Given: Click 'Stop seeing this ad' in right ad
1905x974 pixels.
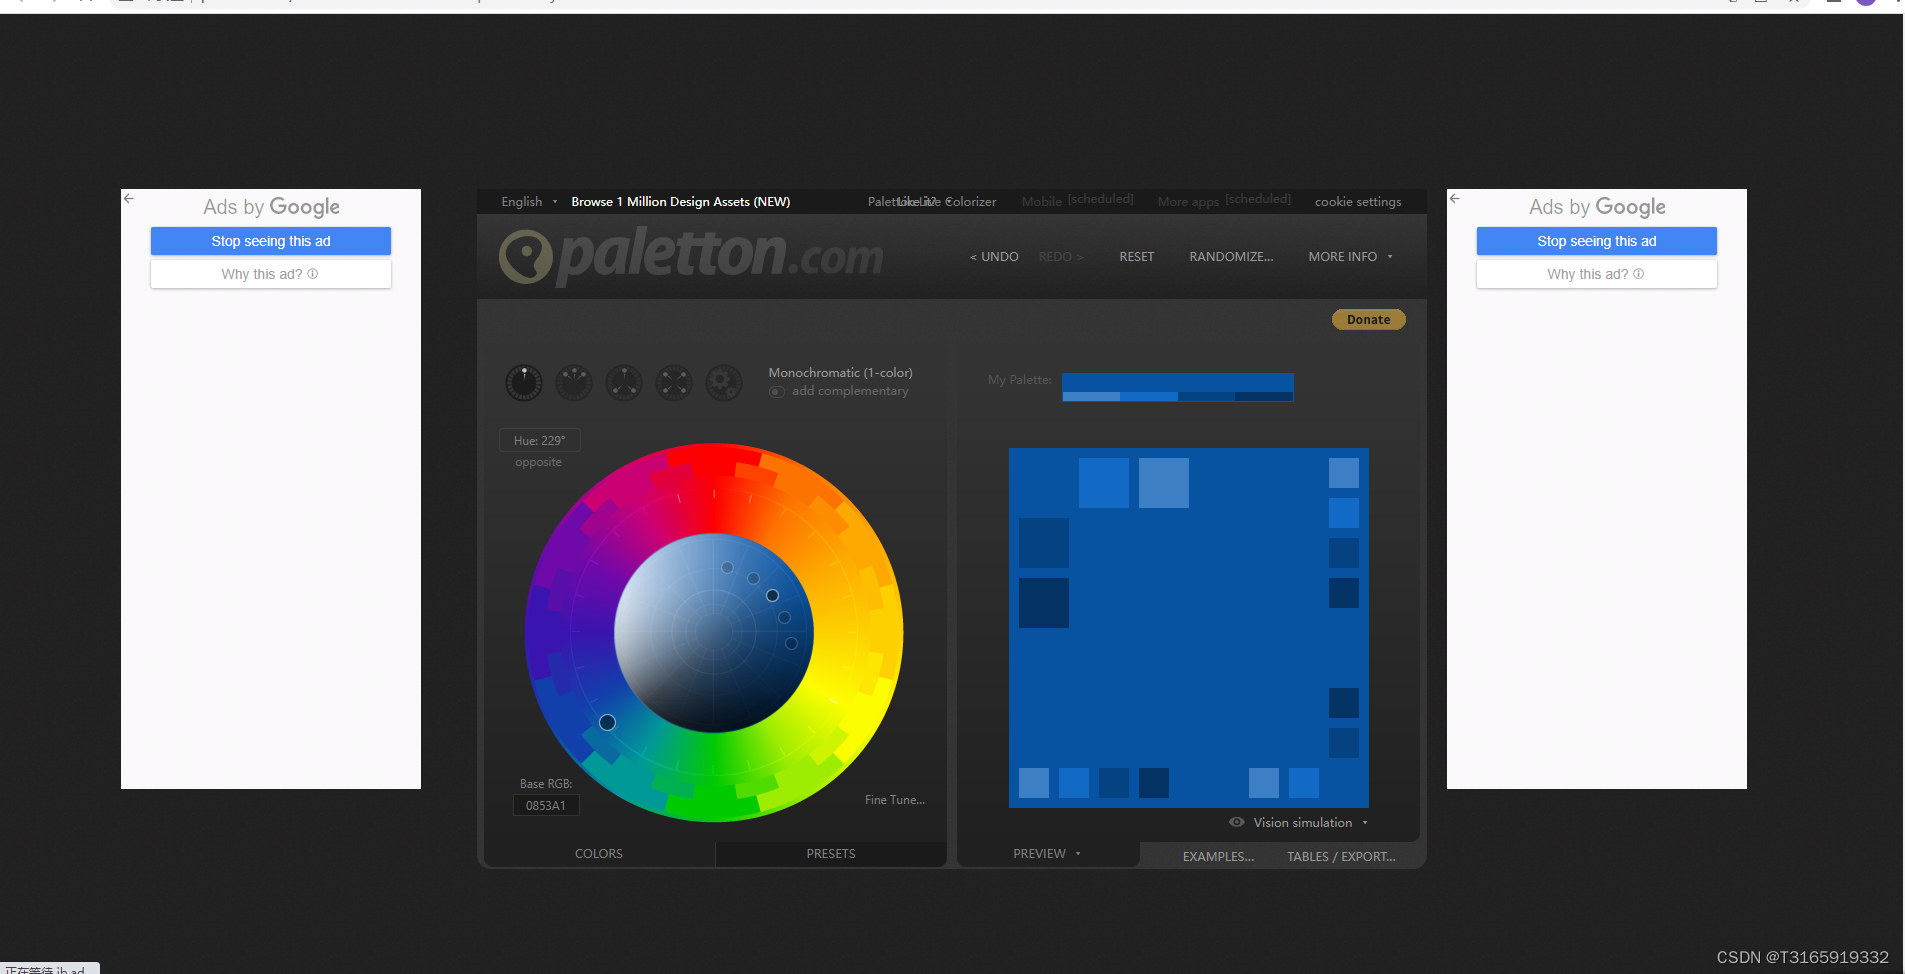Looking at the screenshot, I should coord(1597,241).
